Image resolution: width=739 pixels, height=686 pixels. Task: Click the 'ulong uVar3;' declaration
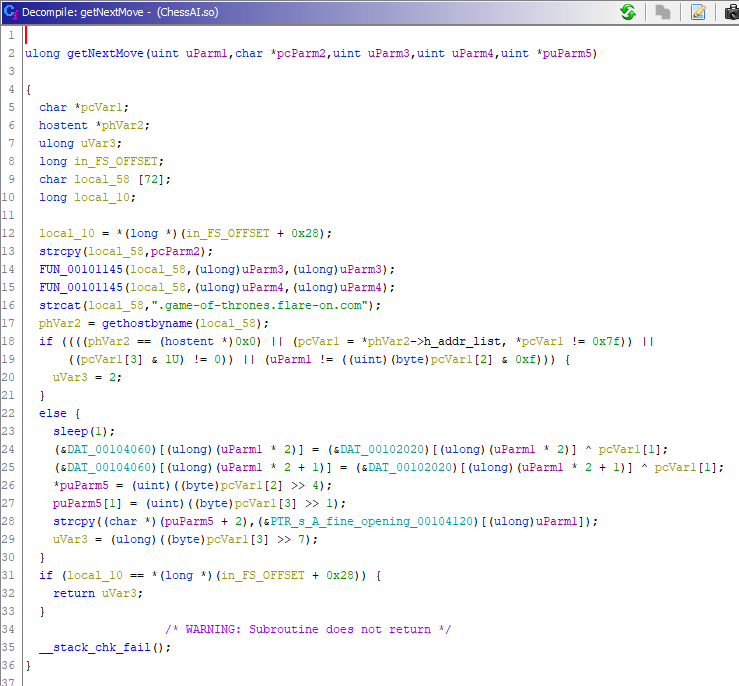tap(80, 143)
